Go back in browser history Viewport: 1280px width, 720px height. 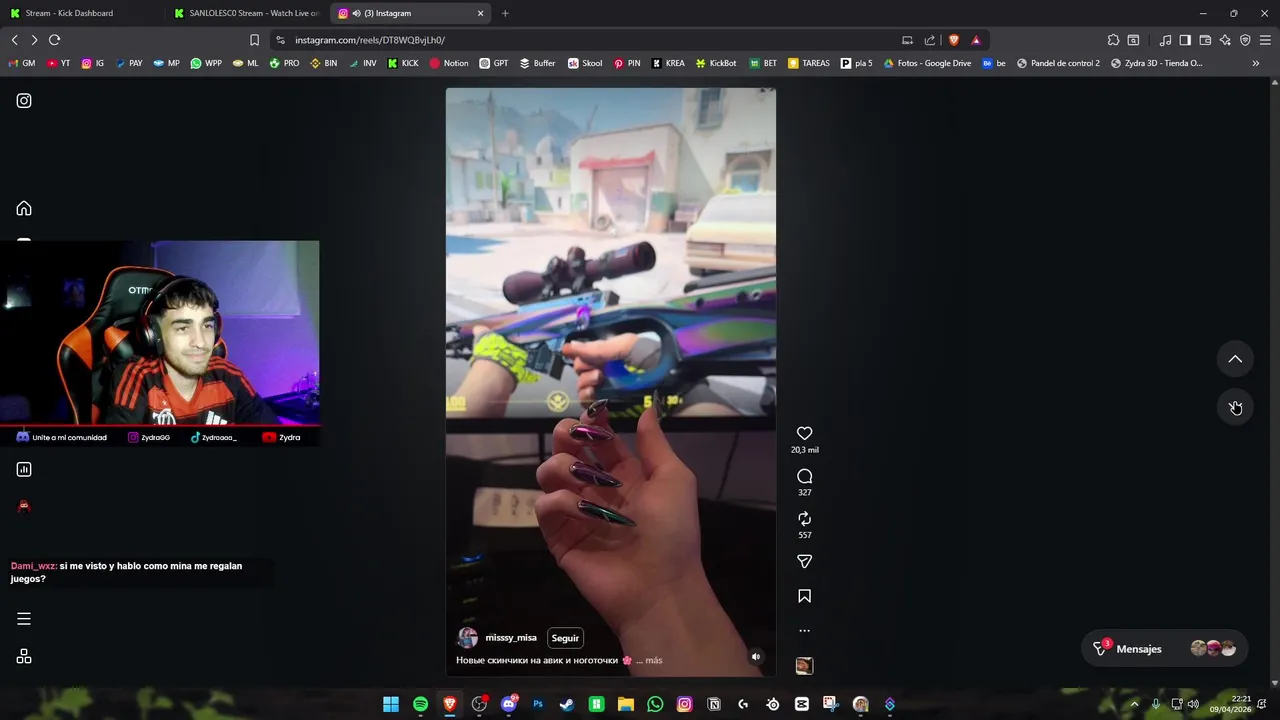point(14,40)
